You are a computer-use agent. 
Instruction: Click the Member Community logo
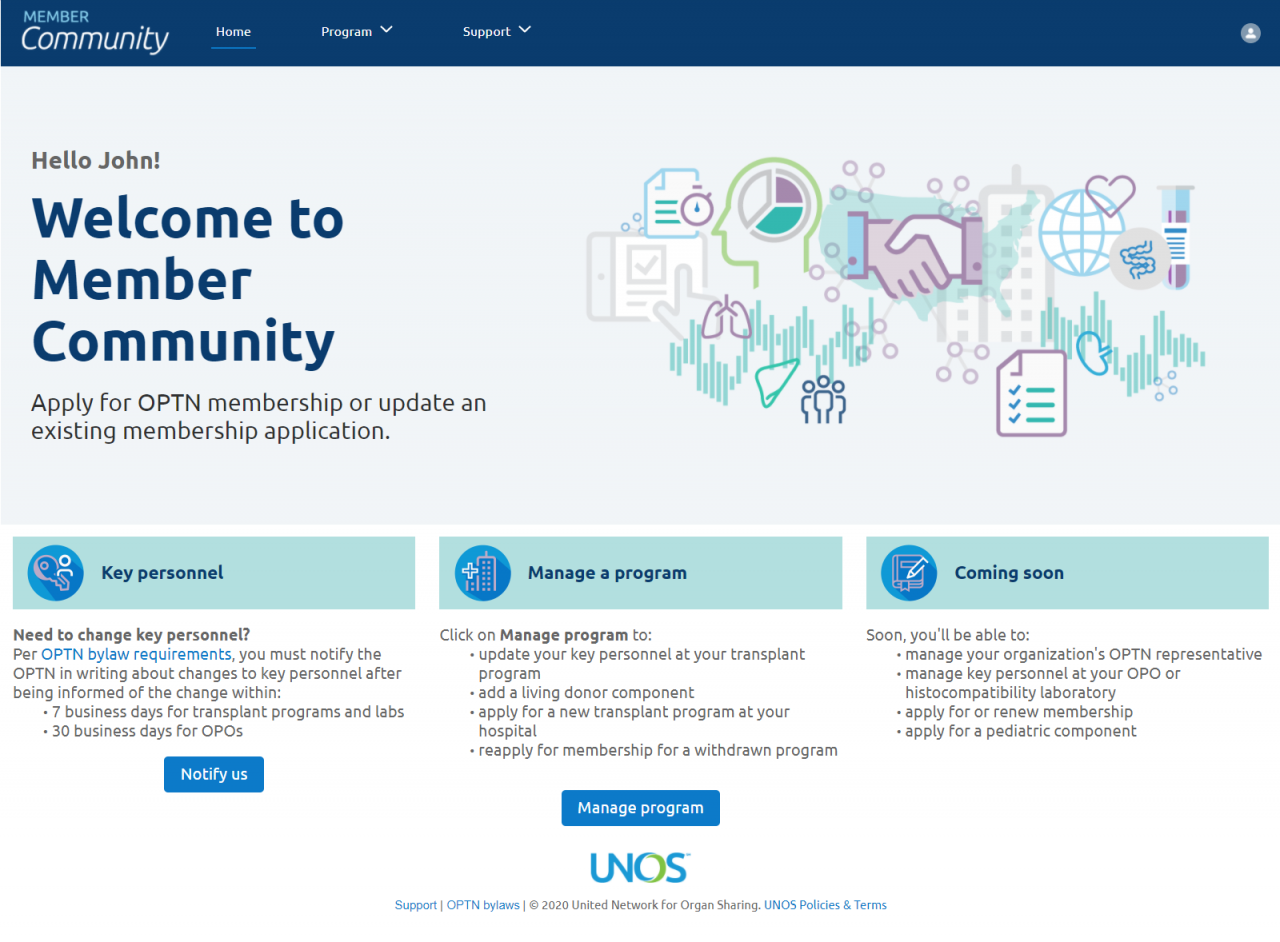(x=95, y=32)
